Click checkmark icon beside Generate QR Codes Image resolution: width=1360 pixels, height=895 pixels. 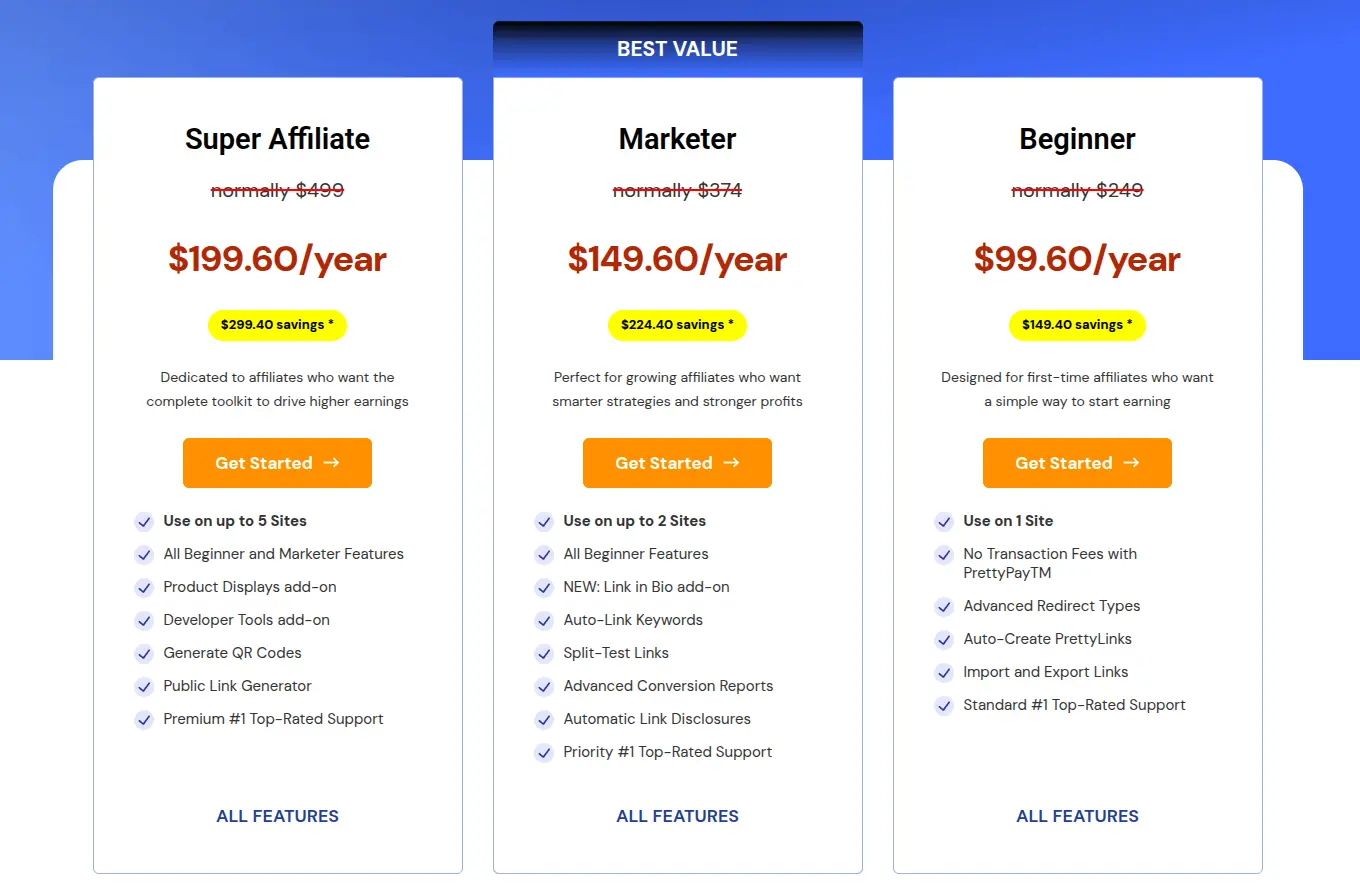pos(144,654)
